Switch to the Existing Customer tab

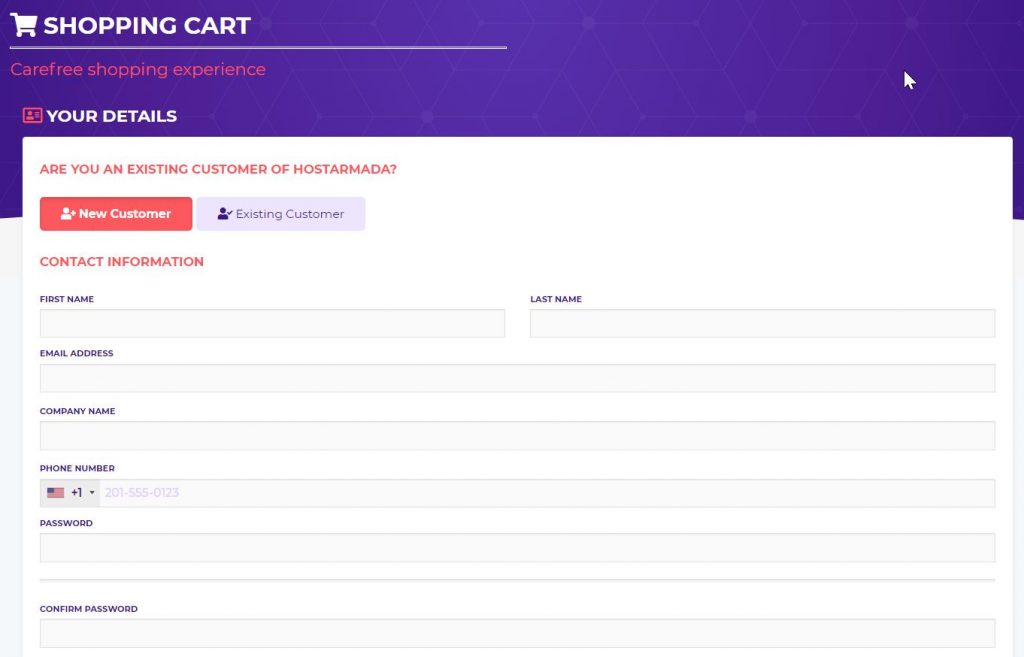281,214
